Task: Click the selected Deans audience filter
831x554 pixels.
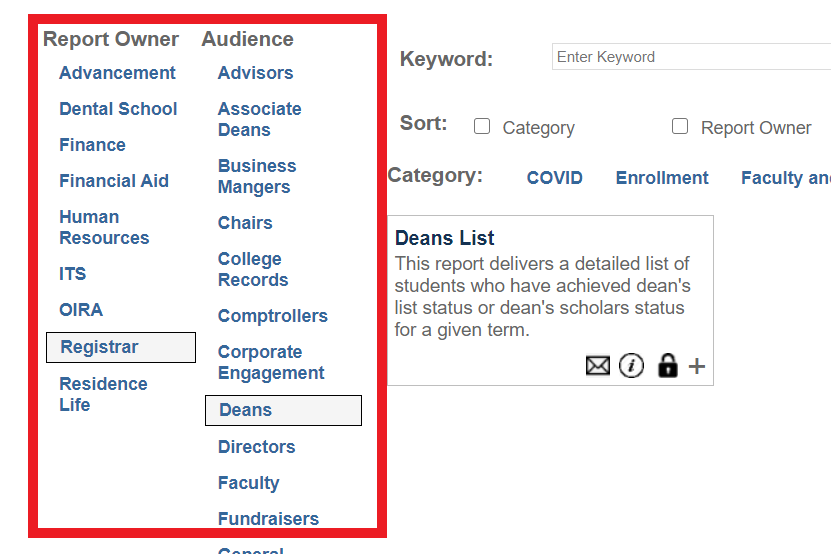Action: [282, 410]
